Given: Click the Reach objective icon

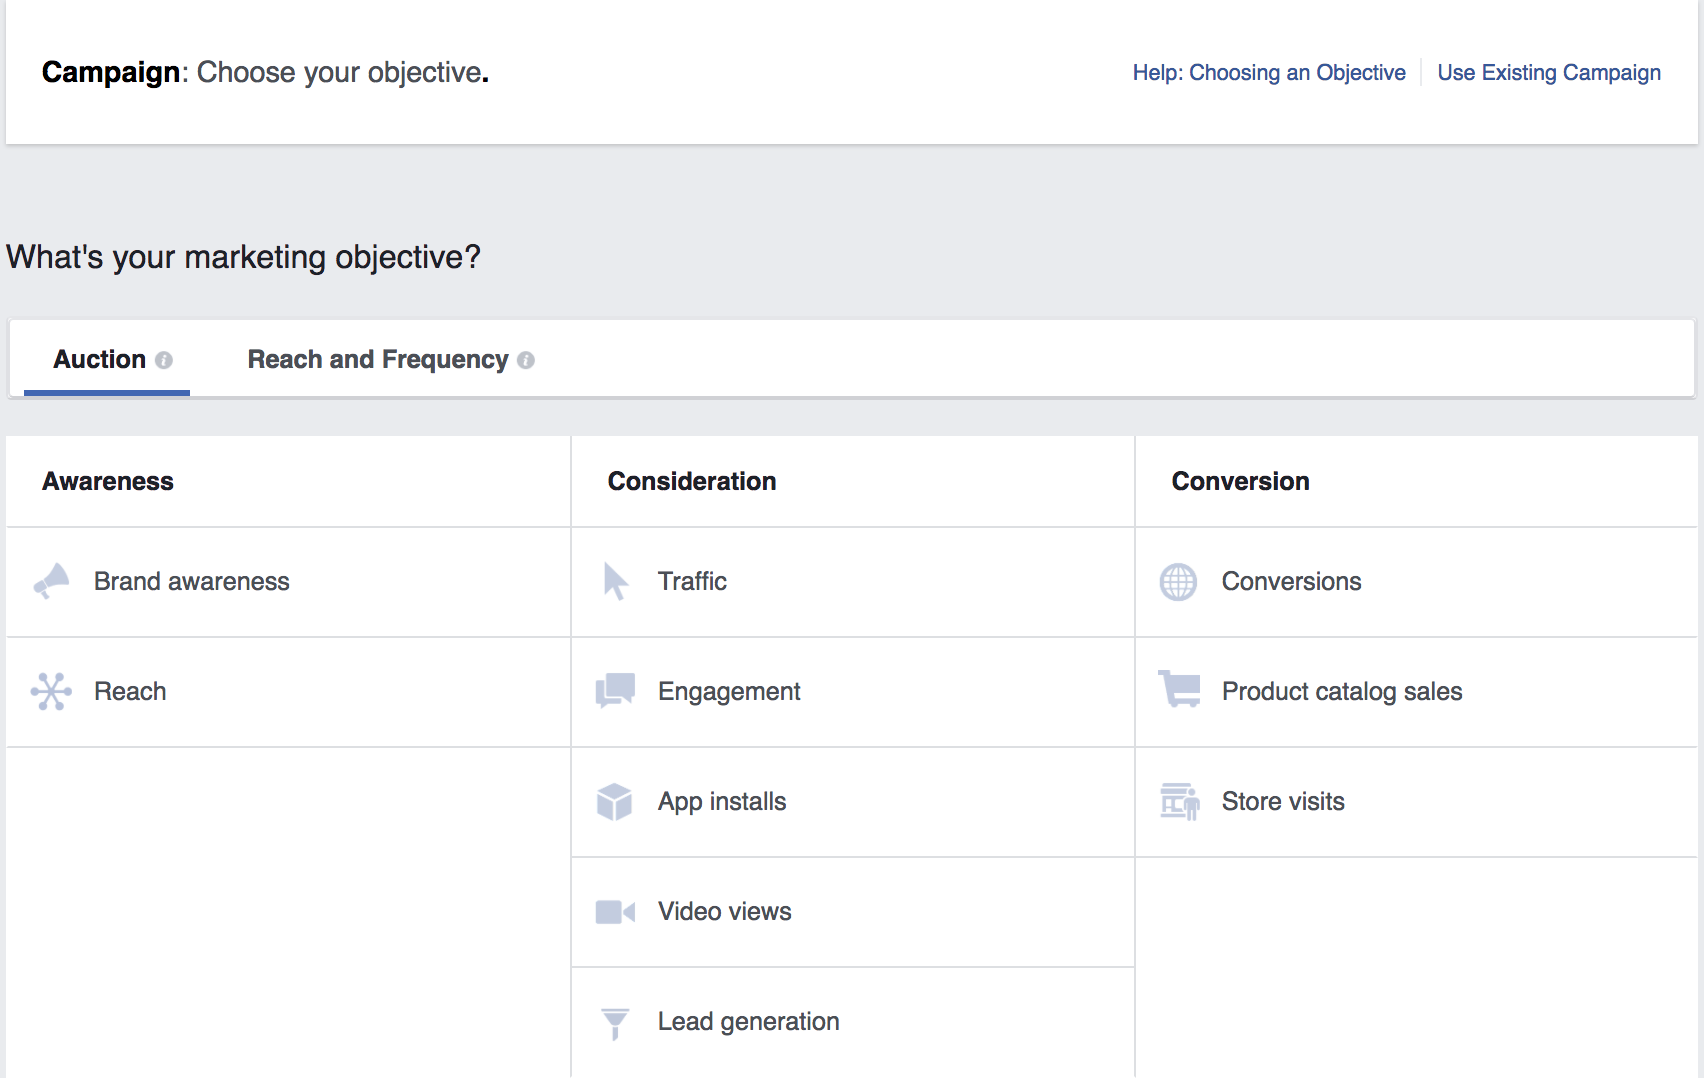Looking at the screenshot, I should tap(52, 691).
